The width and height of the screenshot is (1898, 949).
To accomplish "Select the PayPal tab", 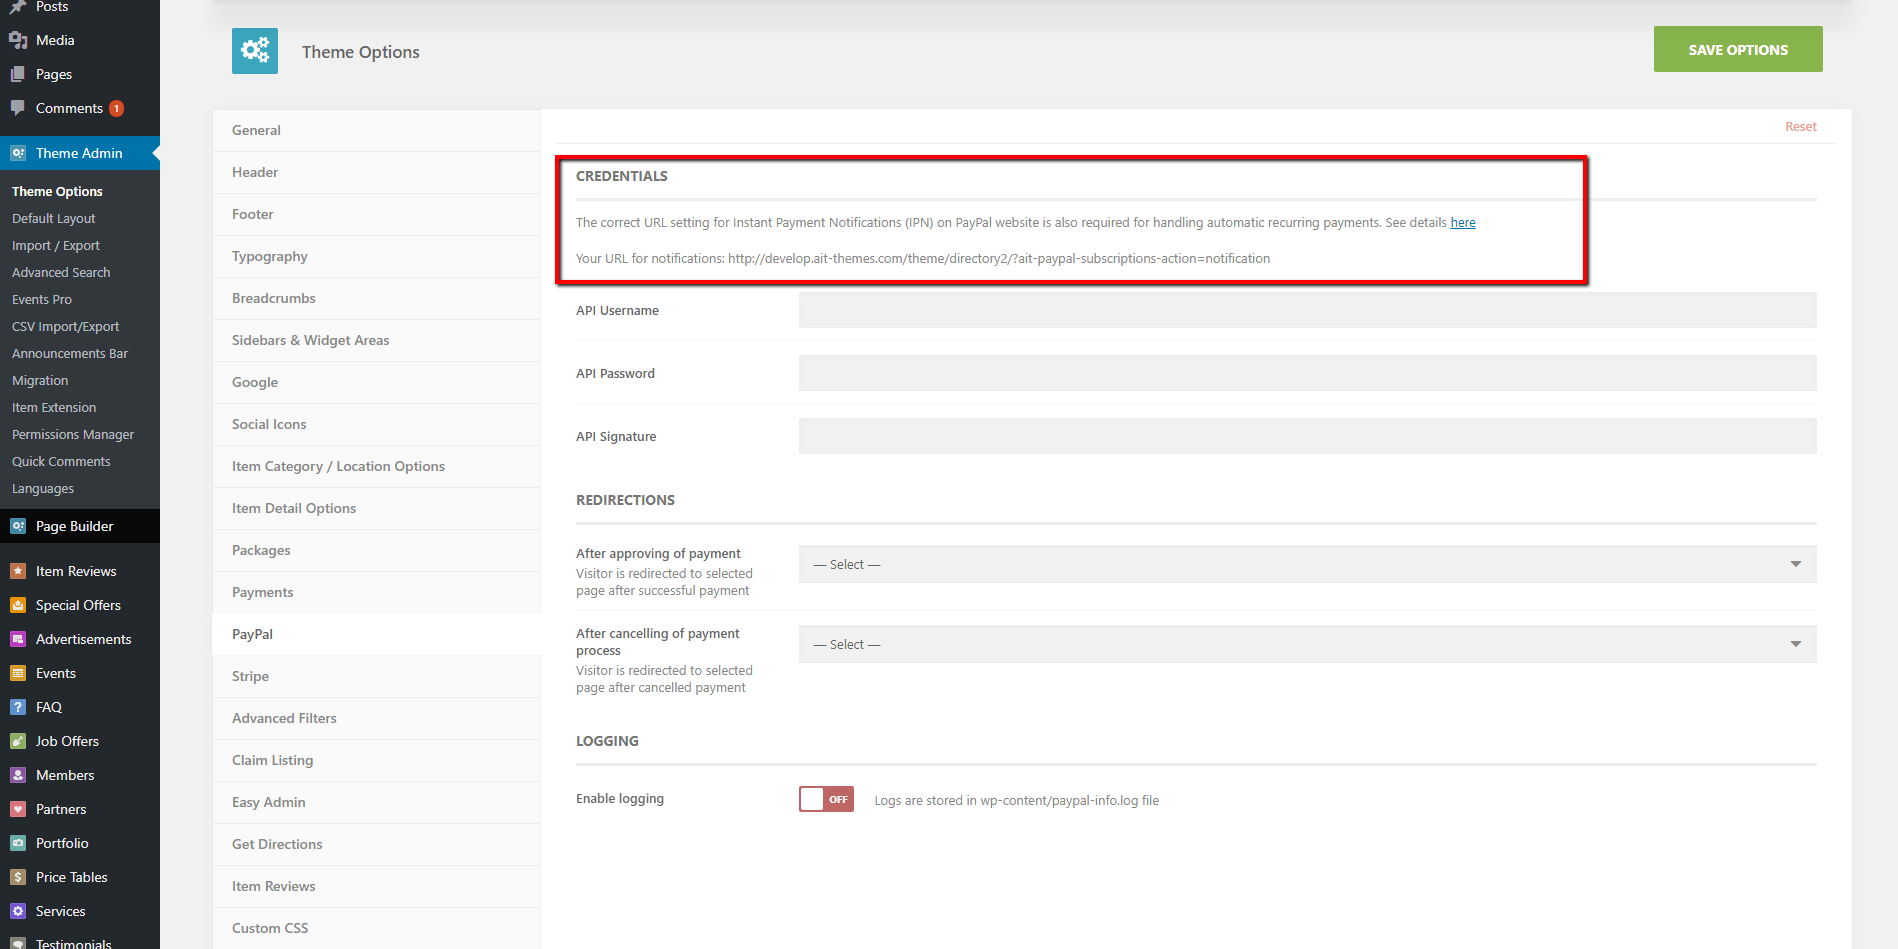I will (x=376, y=634).
